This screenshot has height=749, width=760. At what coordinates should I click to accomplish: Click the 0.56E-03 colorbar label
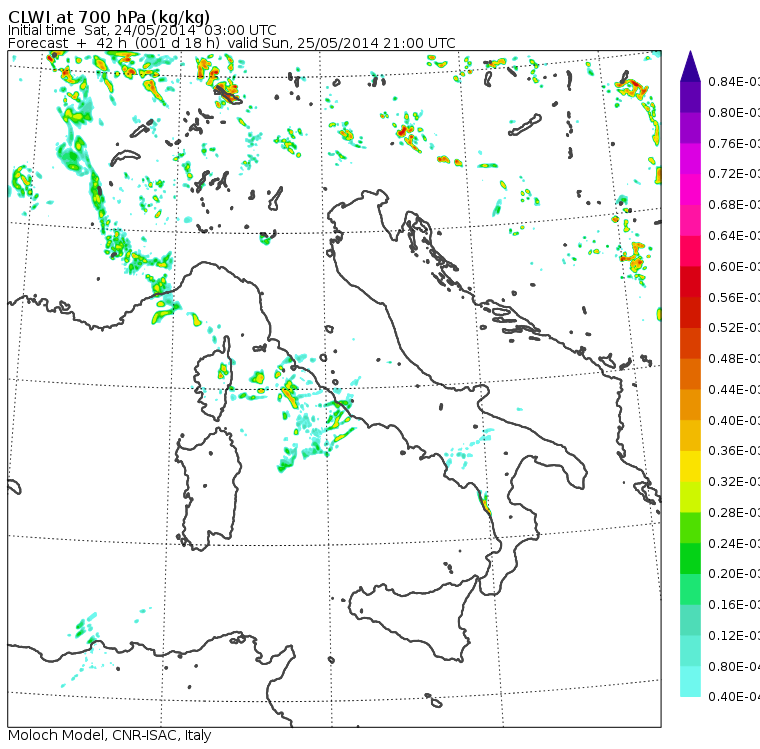point(734,297)
